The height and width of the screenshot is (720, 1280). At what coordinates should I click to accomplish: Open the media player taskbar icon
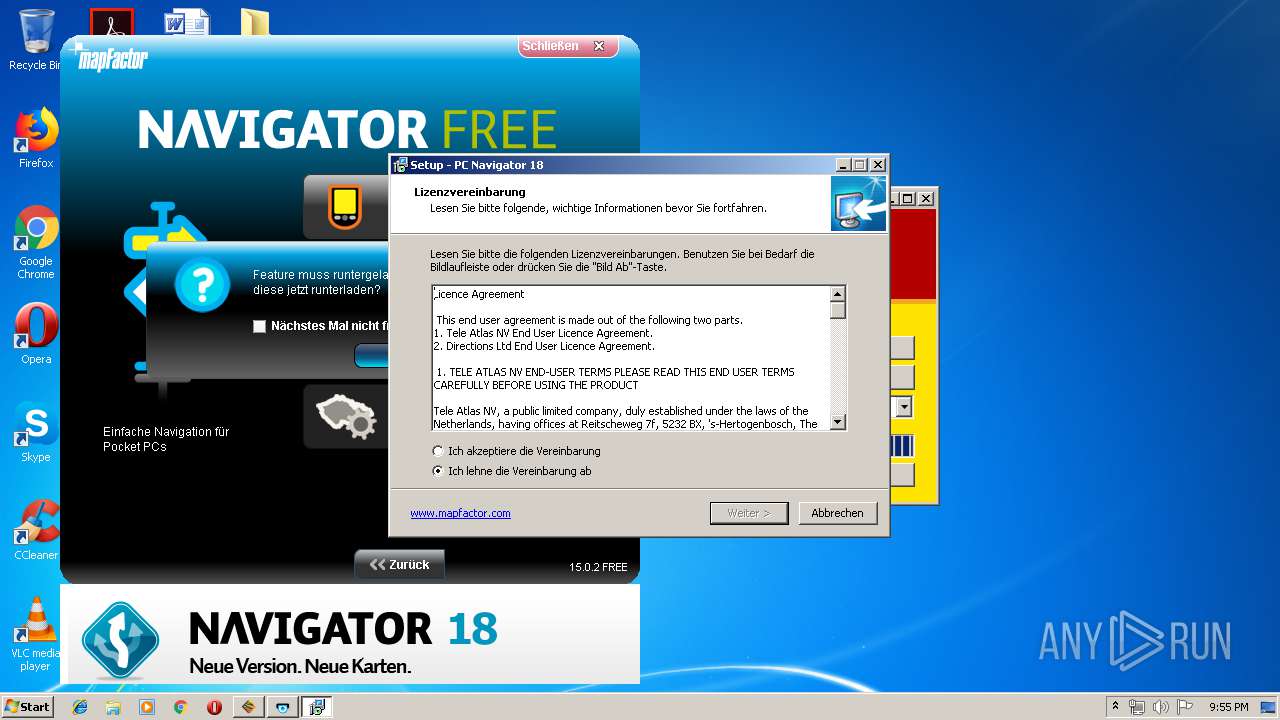point(147,707)
